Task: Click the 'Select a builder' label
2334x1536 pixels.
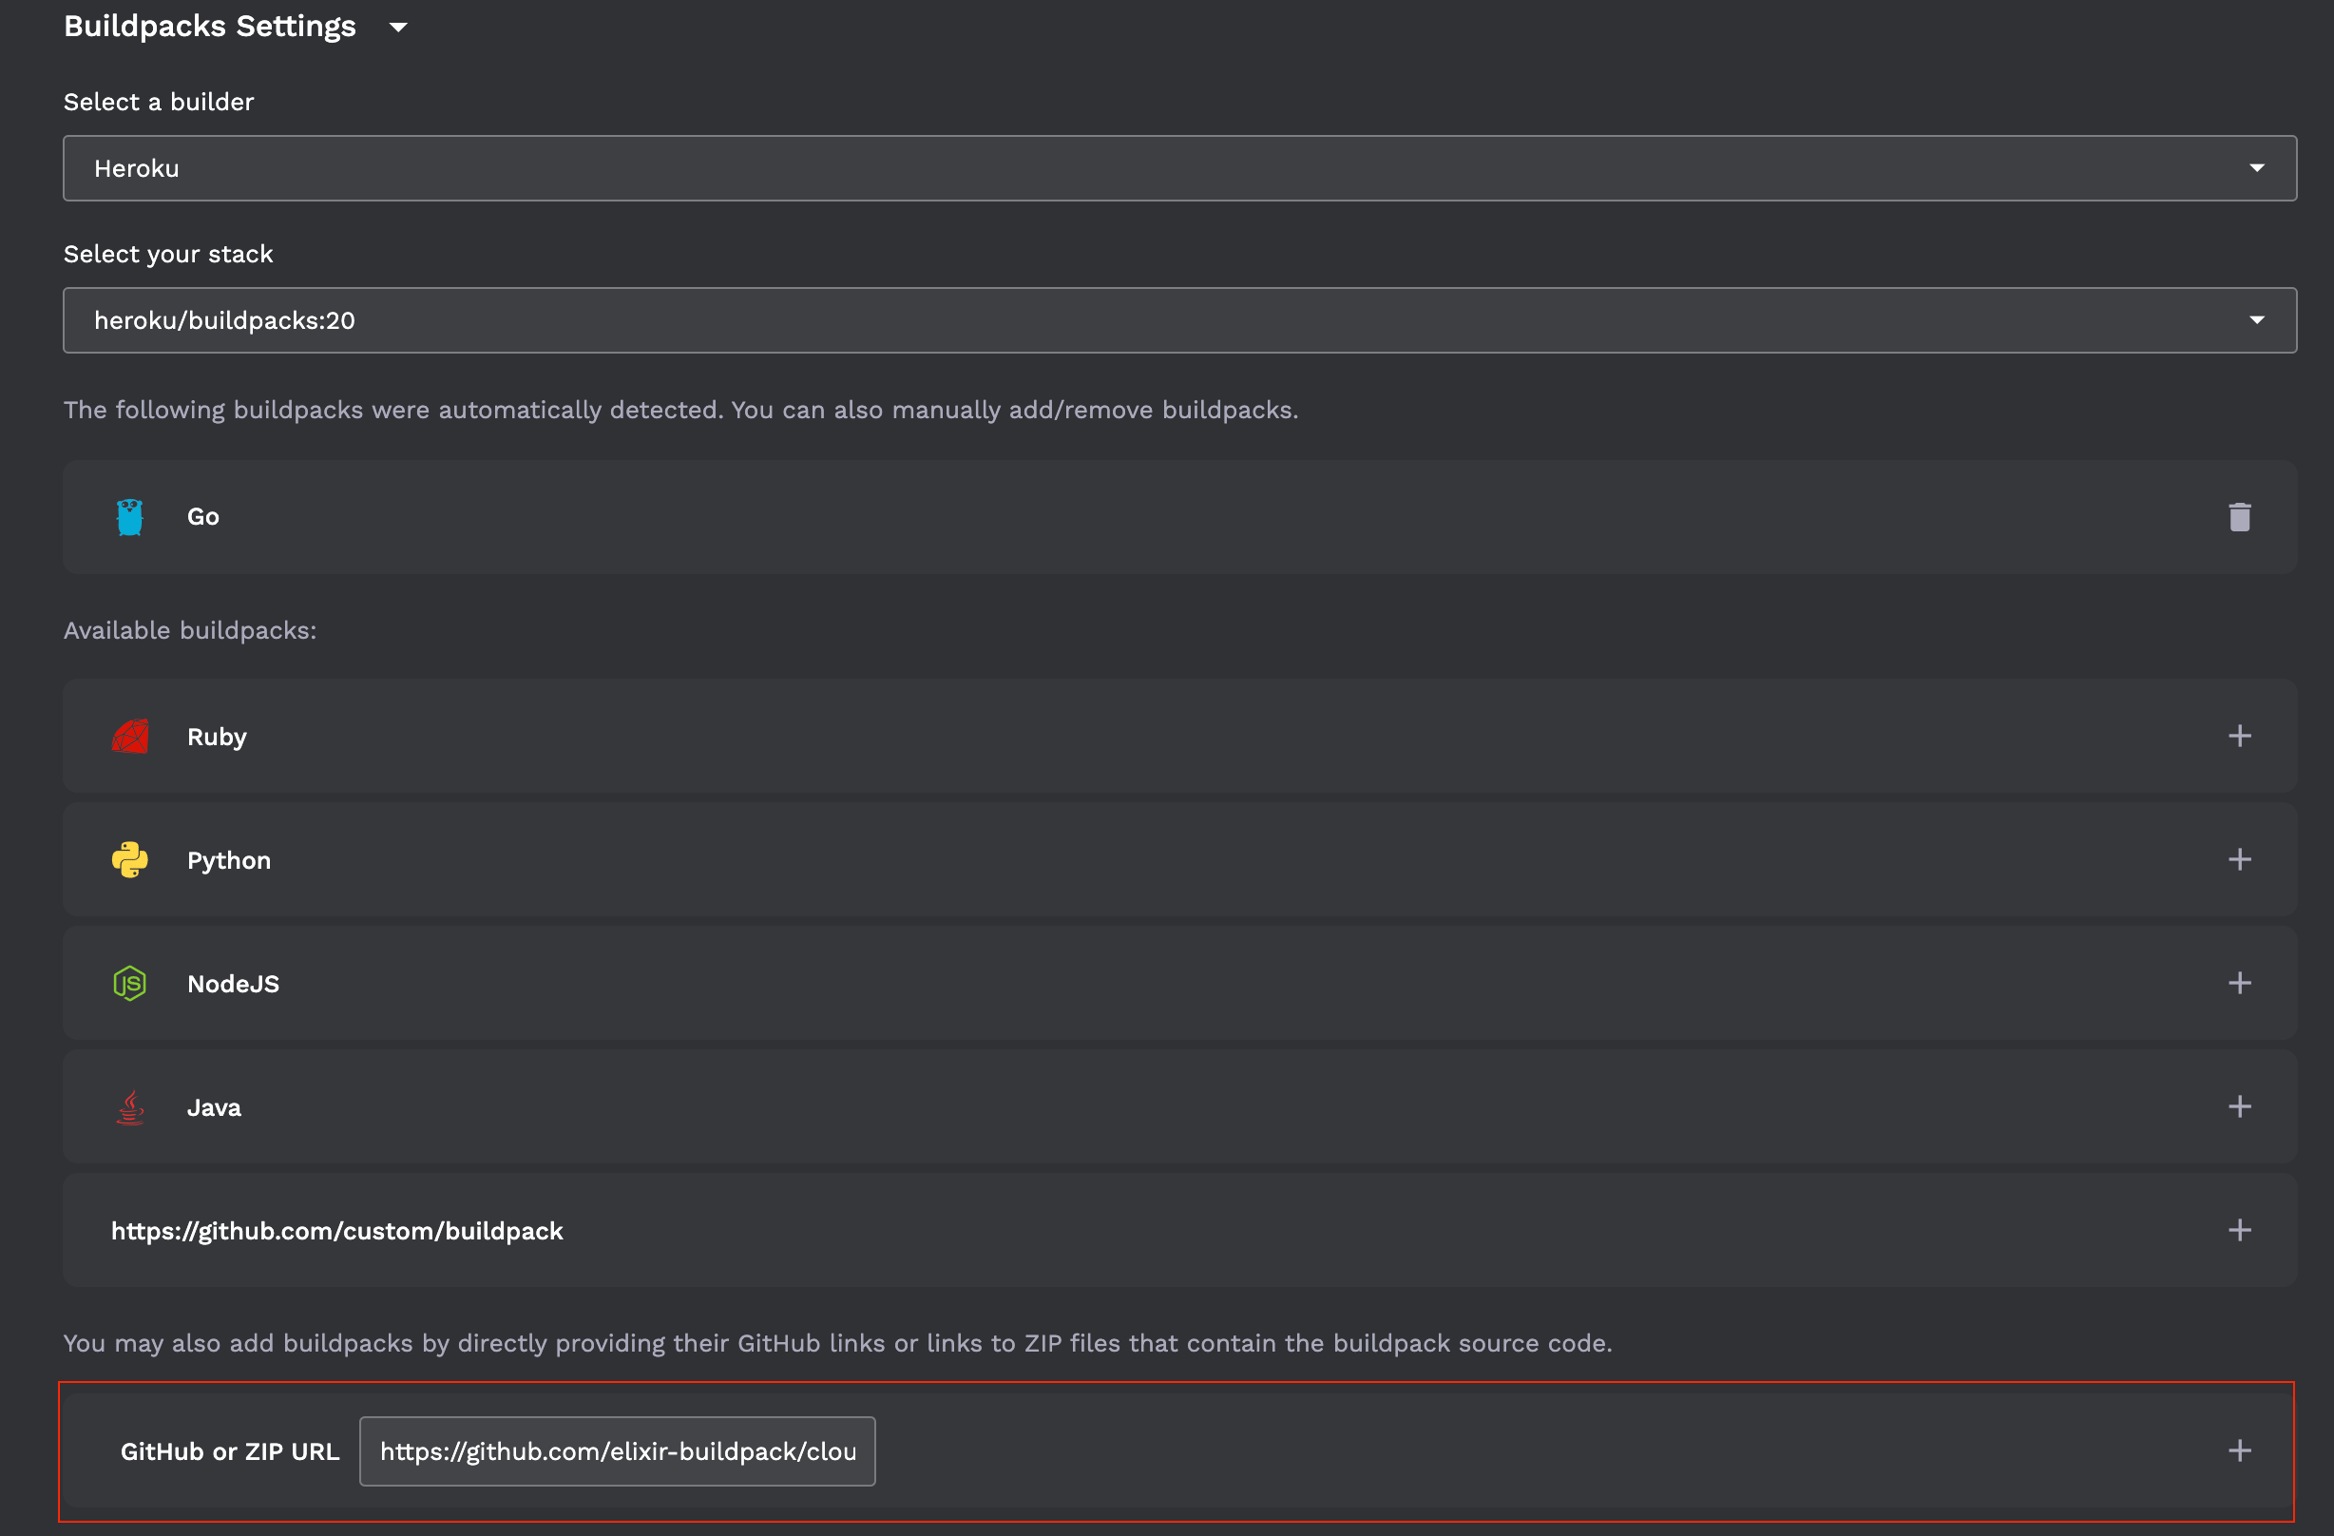Action: (x=159, y=102)
